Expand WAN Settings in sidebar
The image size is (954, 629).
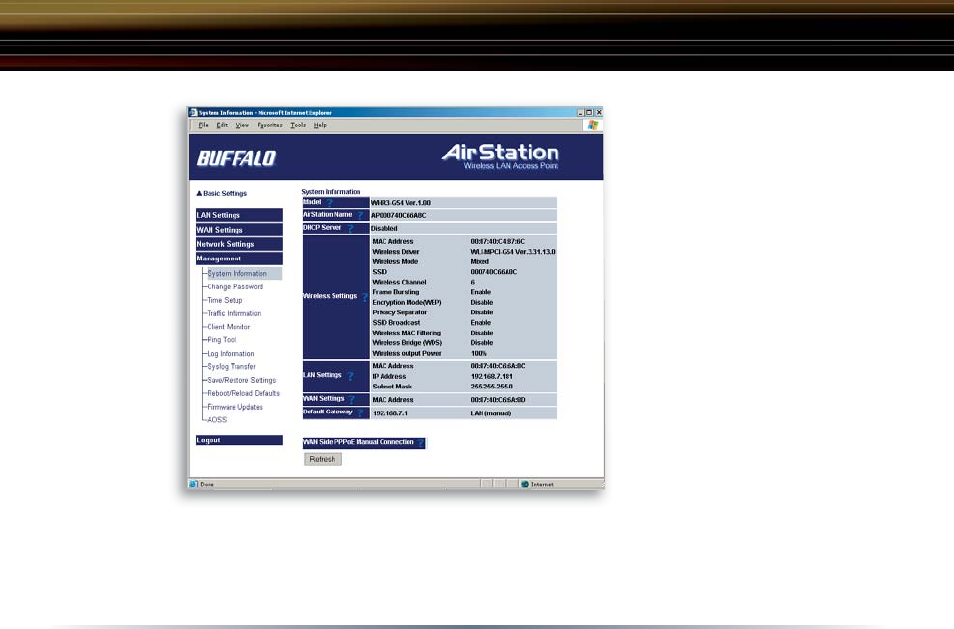[x=239, y=230]
